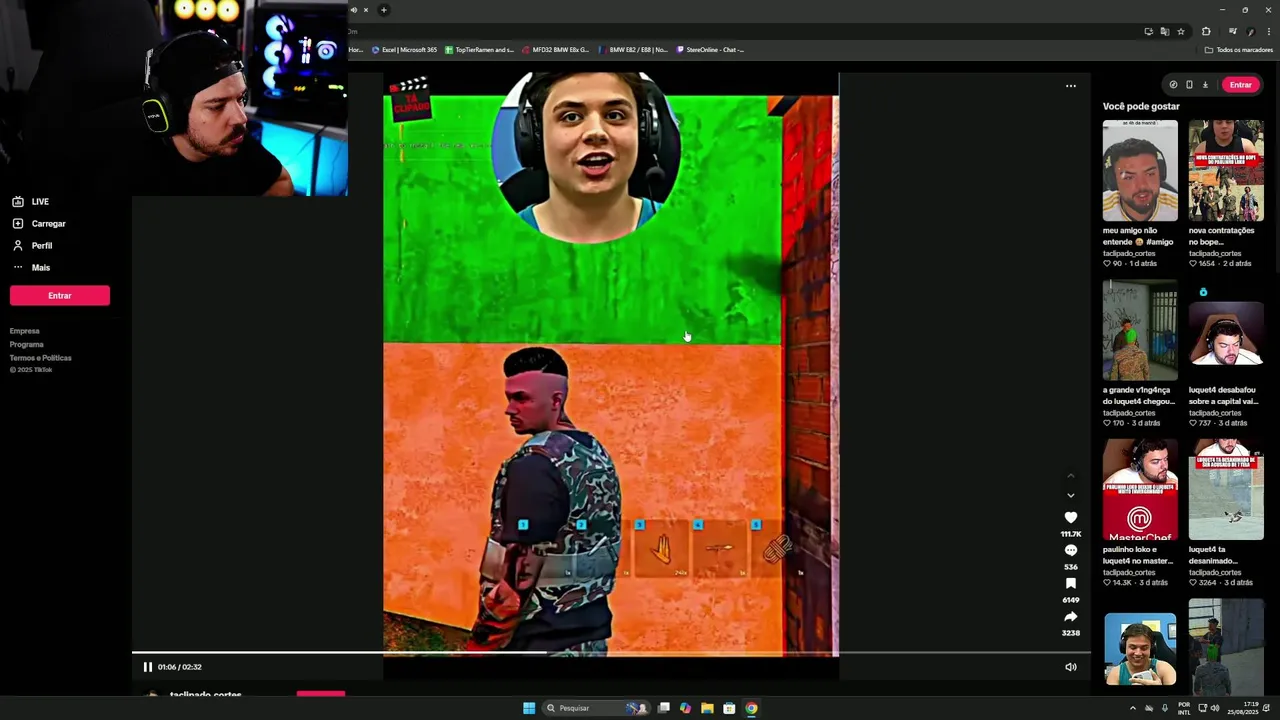This screenshot has height=720, width=1280.
Task: Open the LIVE section in sidebar
Action: click(30, 202)
